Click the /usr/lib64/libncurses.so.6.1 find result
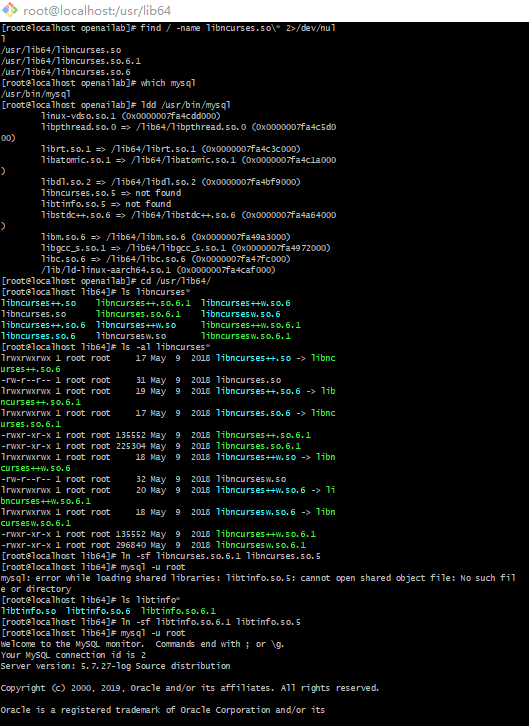This screenshot has width=529, height=726. click(x=71, y=61)
